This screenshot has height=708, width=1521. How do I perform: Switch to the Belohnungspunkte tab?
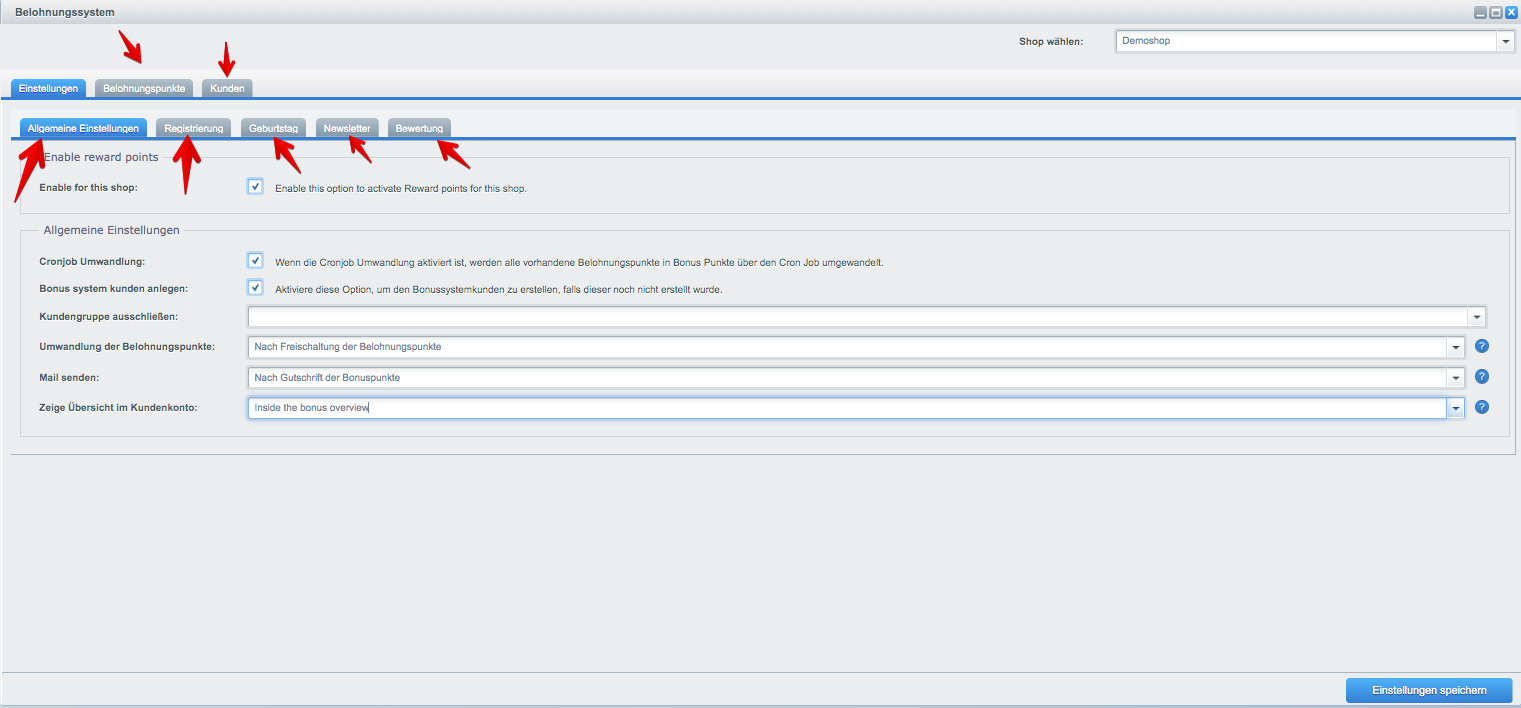tap(144, 88)
